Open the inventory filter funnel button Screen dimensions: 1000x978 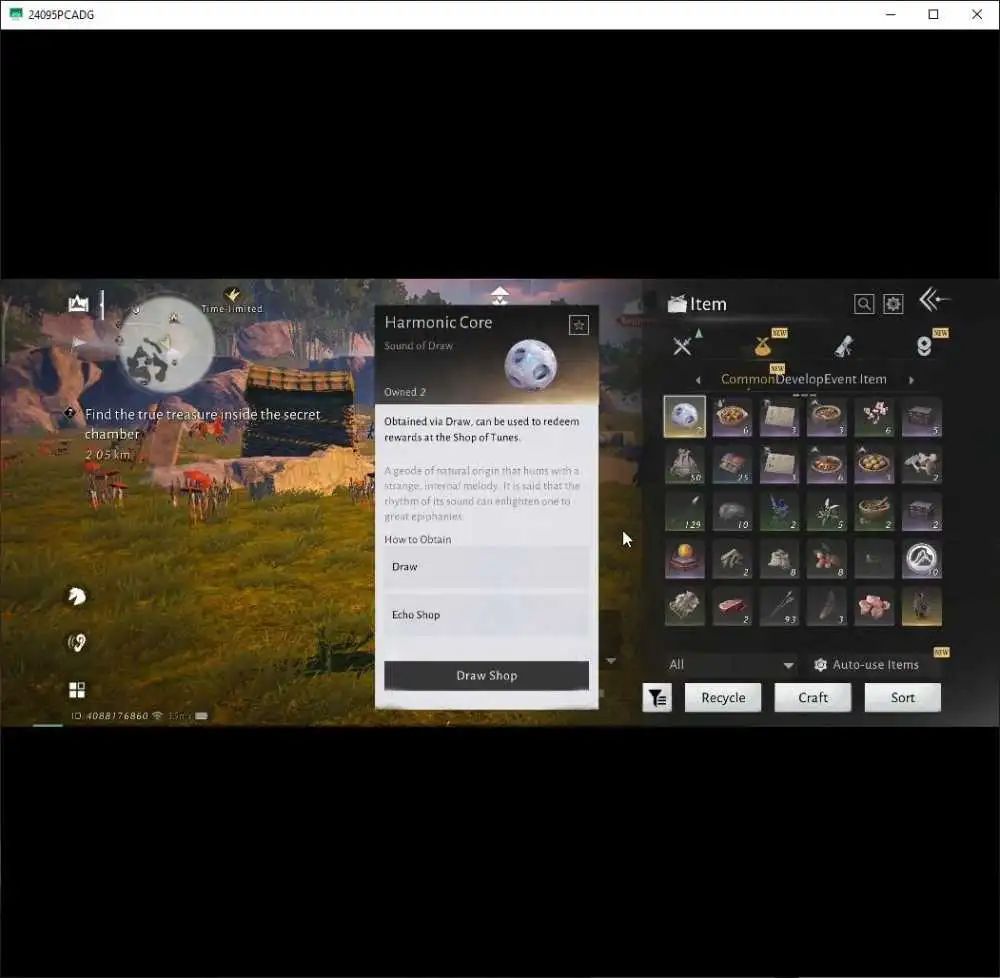pyautogui.click(x=657, y=698)
